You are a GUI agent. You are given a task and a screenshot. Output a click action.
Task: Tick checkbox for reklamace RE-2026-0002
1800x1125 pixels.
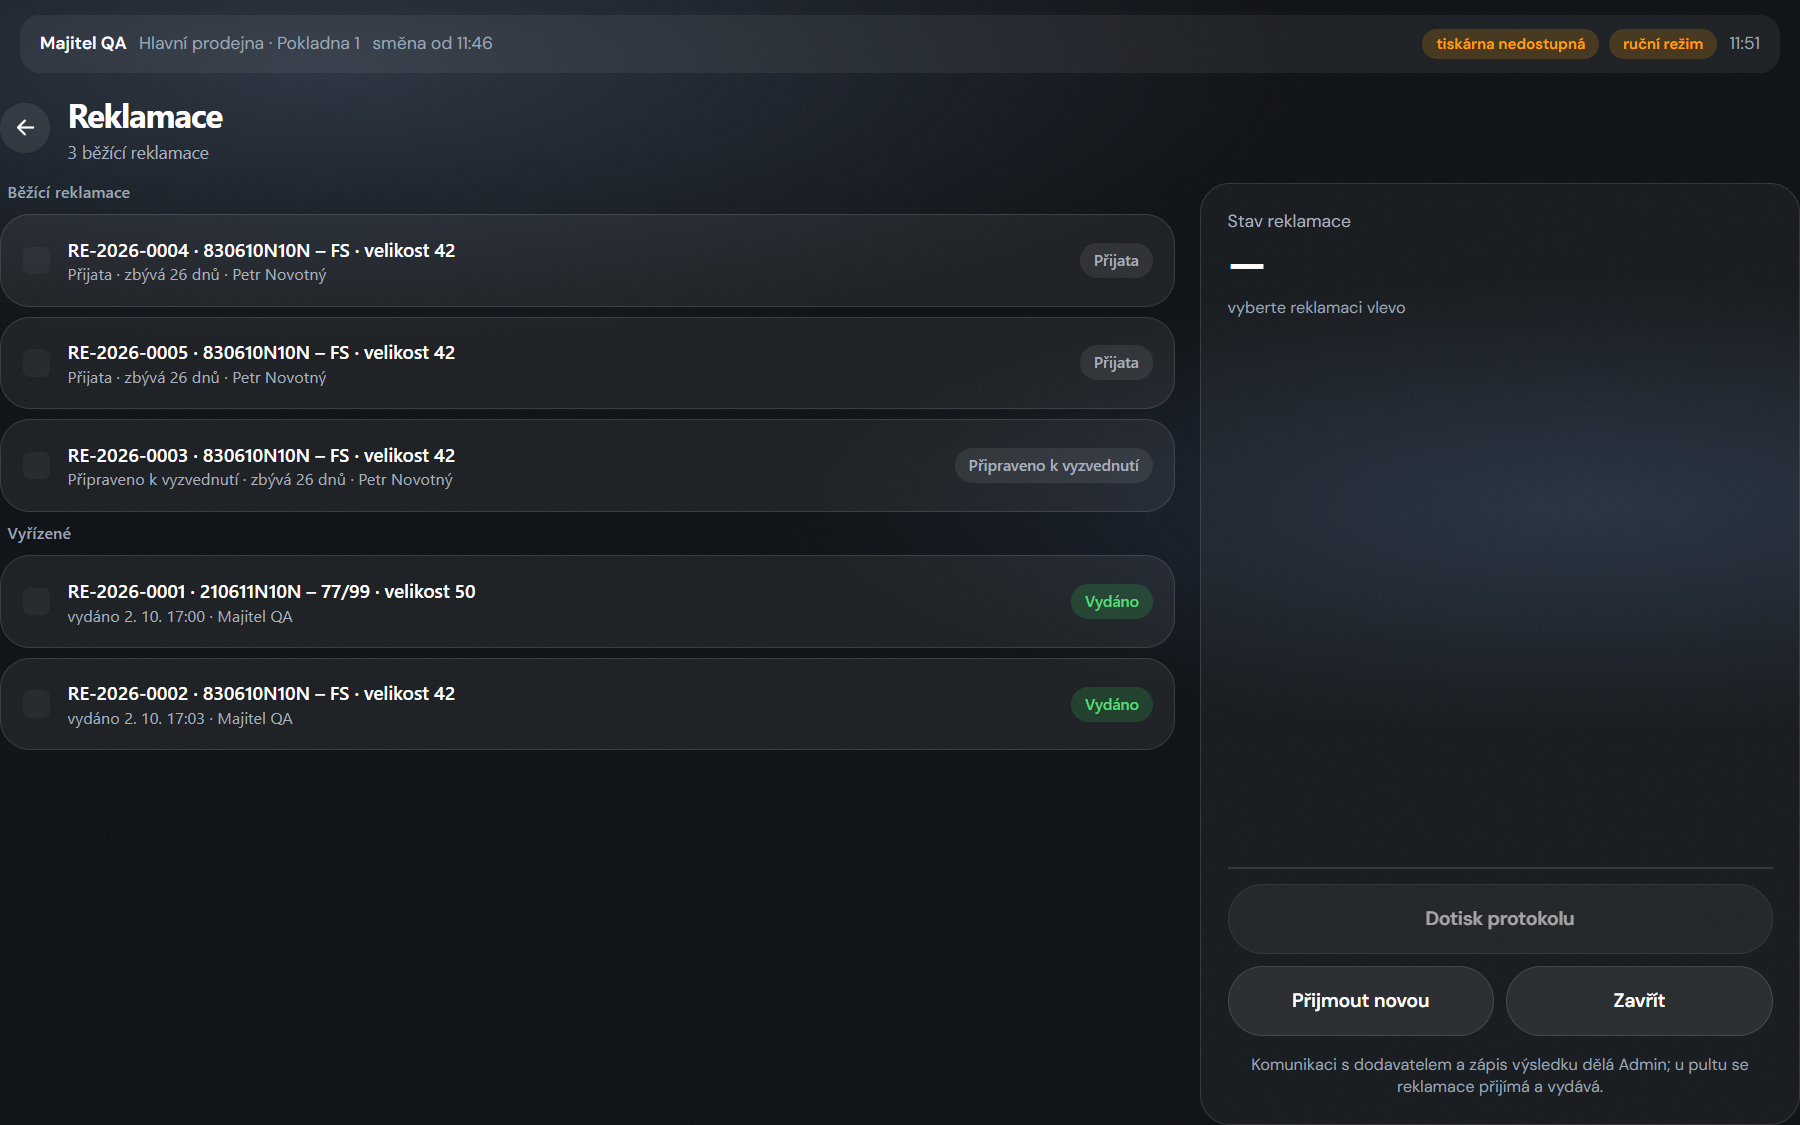[x=36, y=704]
